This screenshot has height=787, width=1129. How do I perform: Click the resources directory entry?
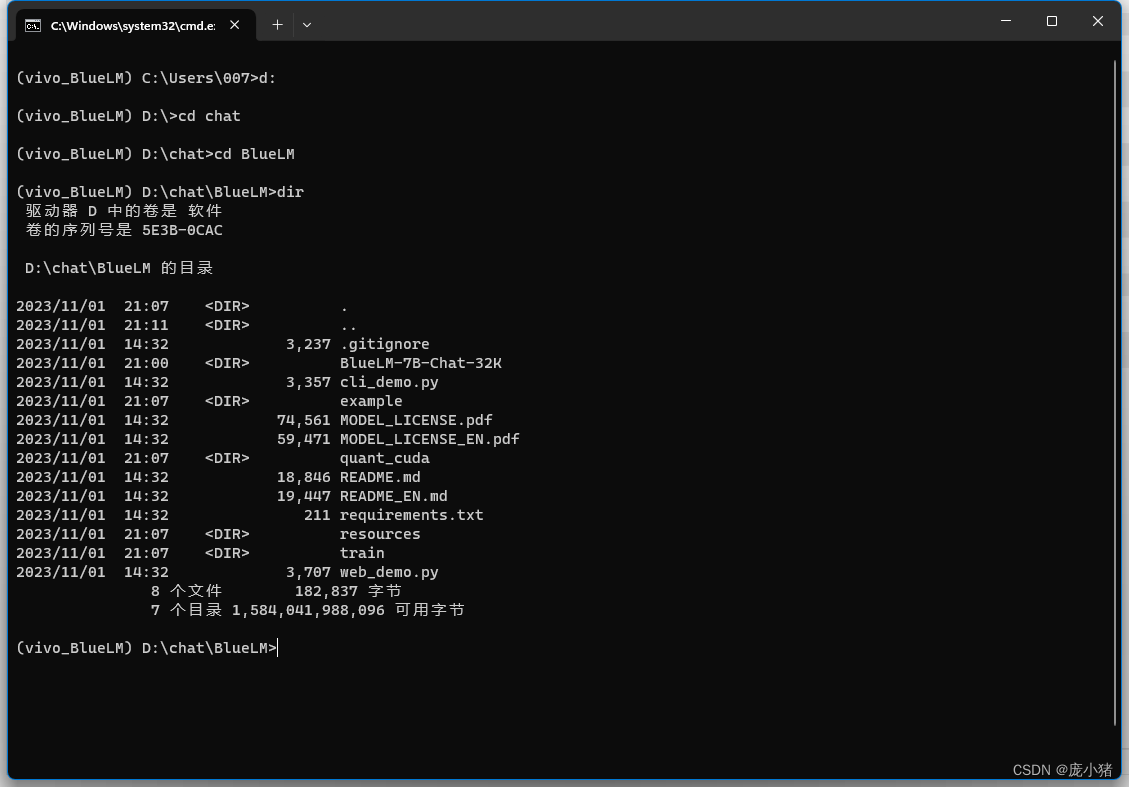coord(380,534)
